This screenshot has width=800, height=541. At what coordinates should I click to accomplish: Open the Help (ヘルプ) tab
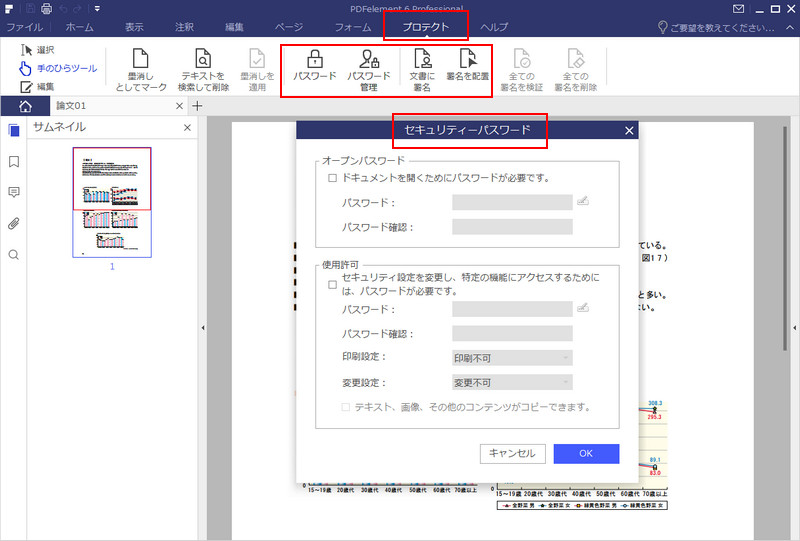point(494,27)
